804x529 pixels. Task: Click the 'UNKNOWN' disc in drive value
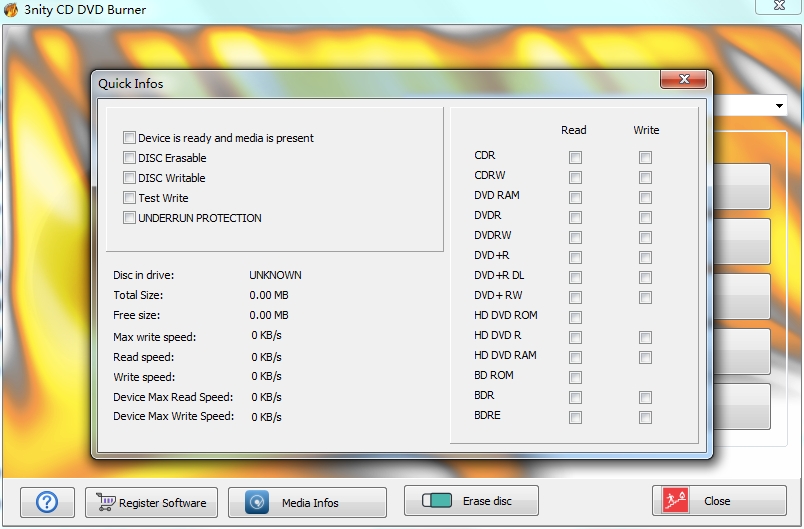(275, 275)
